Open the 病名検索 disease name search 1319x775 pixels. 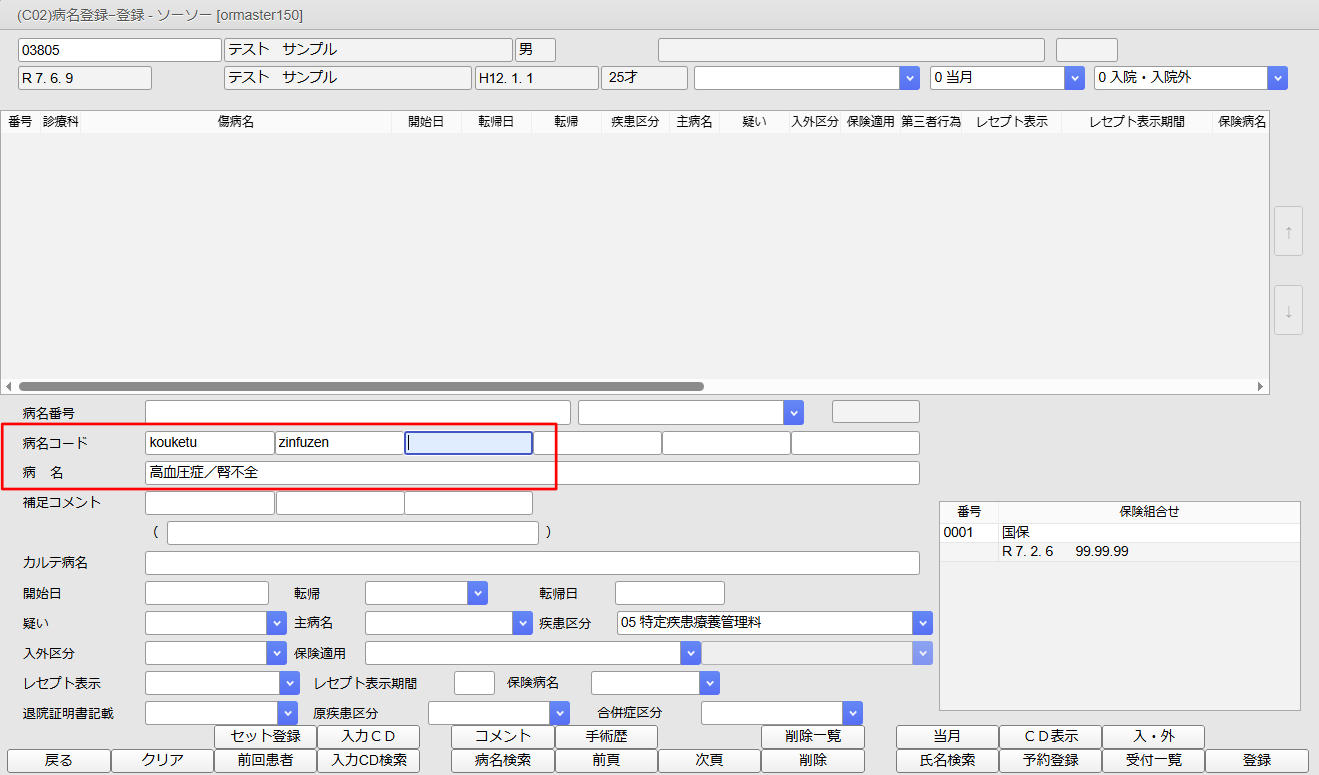[x=502, y=760]
